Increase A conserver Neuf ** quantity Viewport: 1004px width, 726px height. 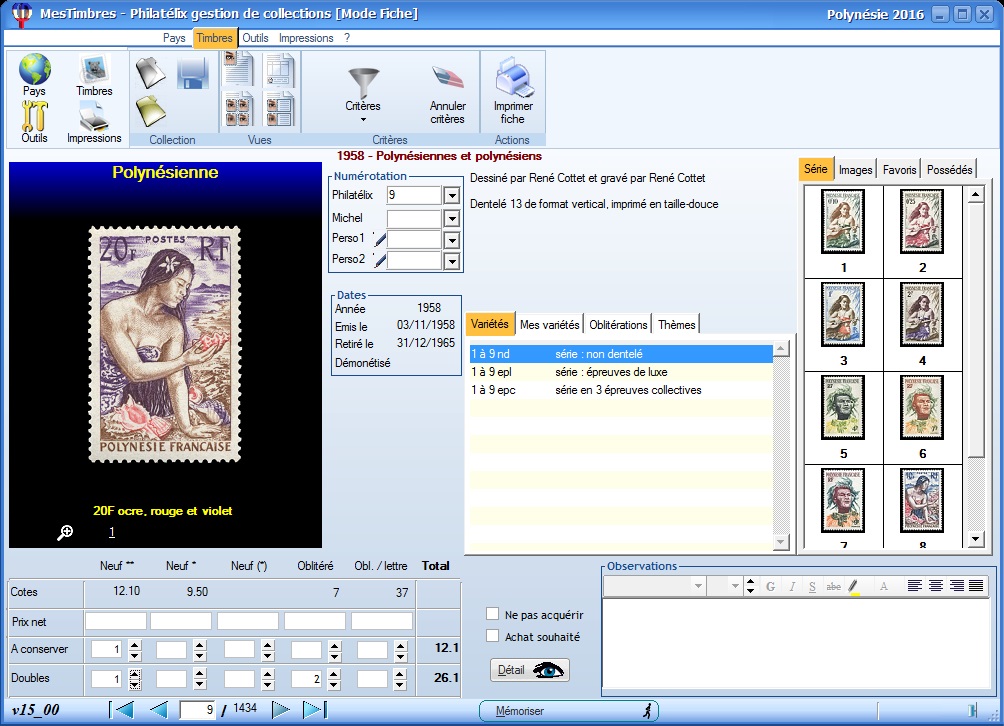point(134,645)
